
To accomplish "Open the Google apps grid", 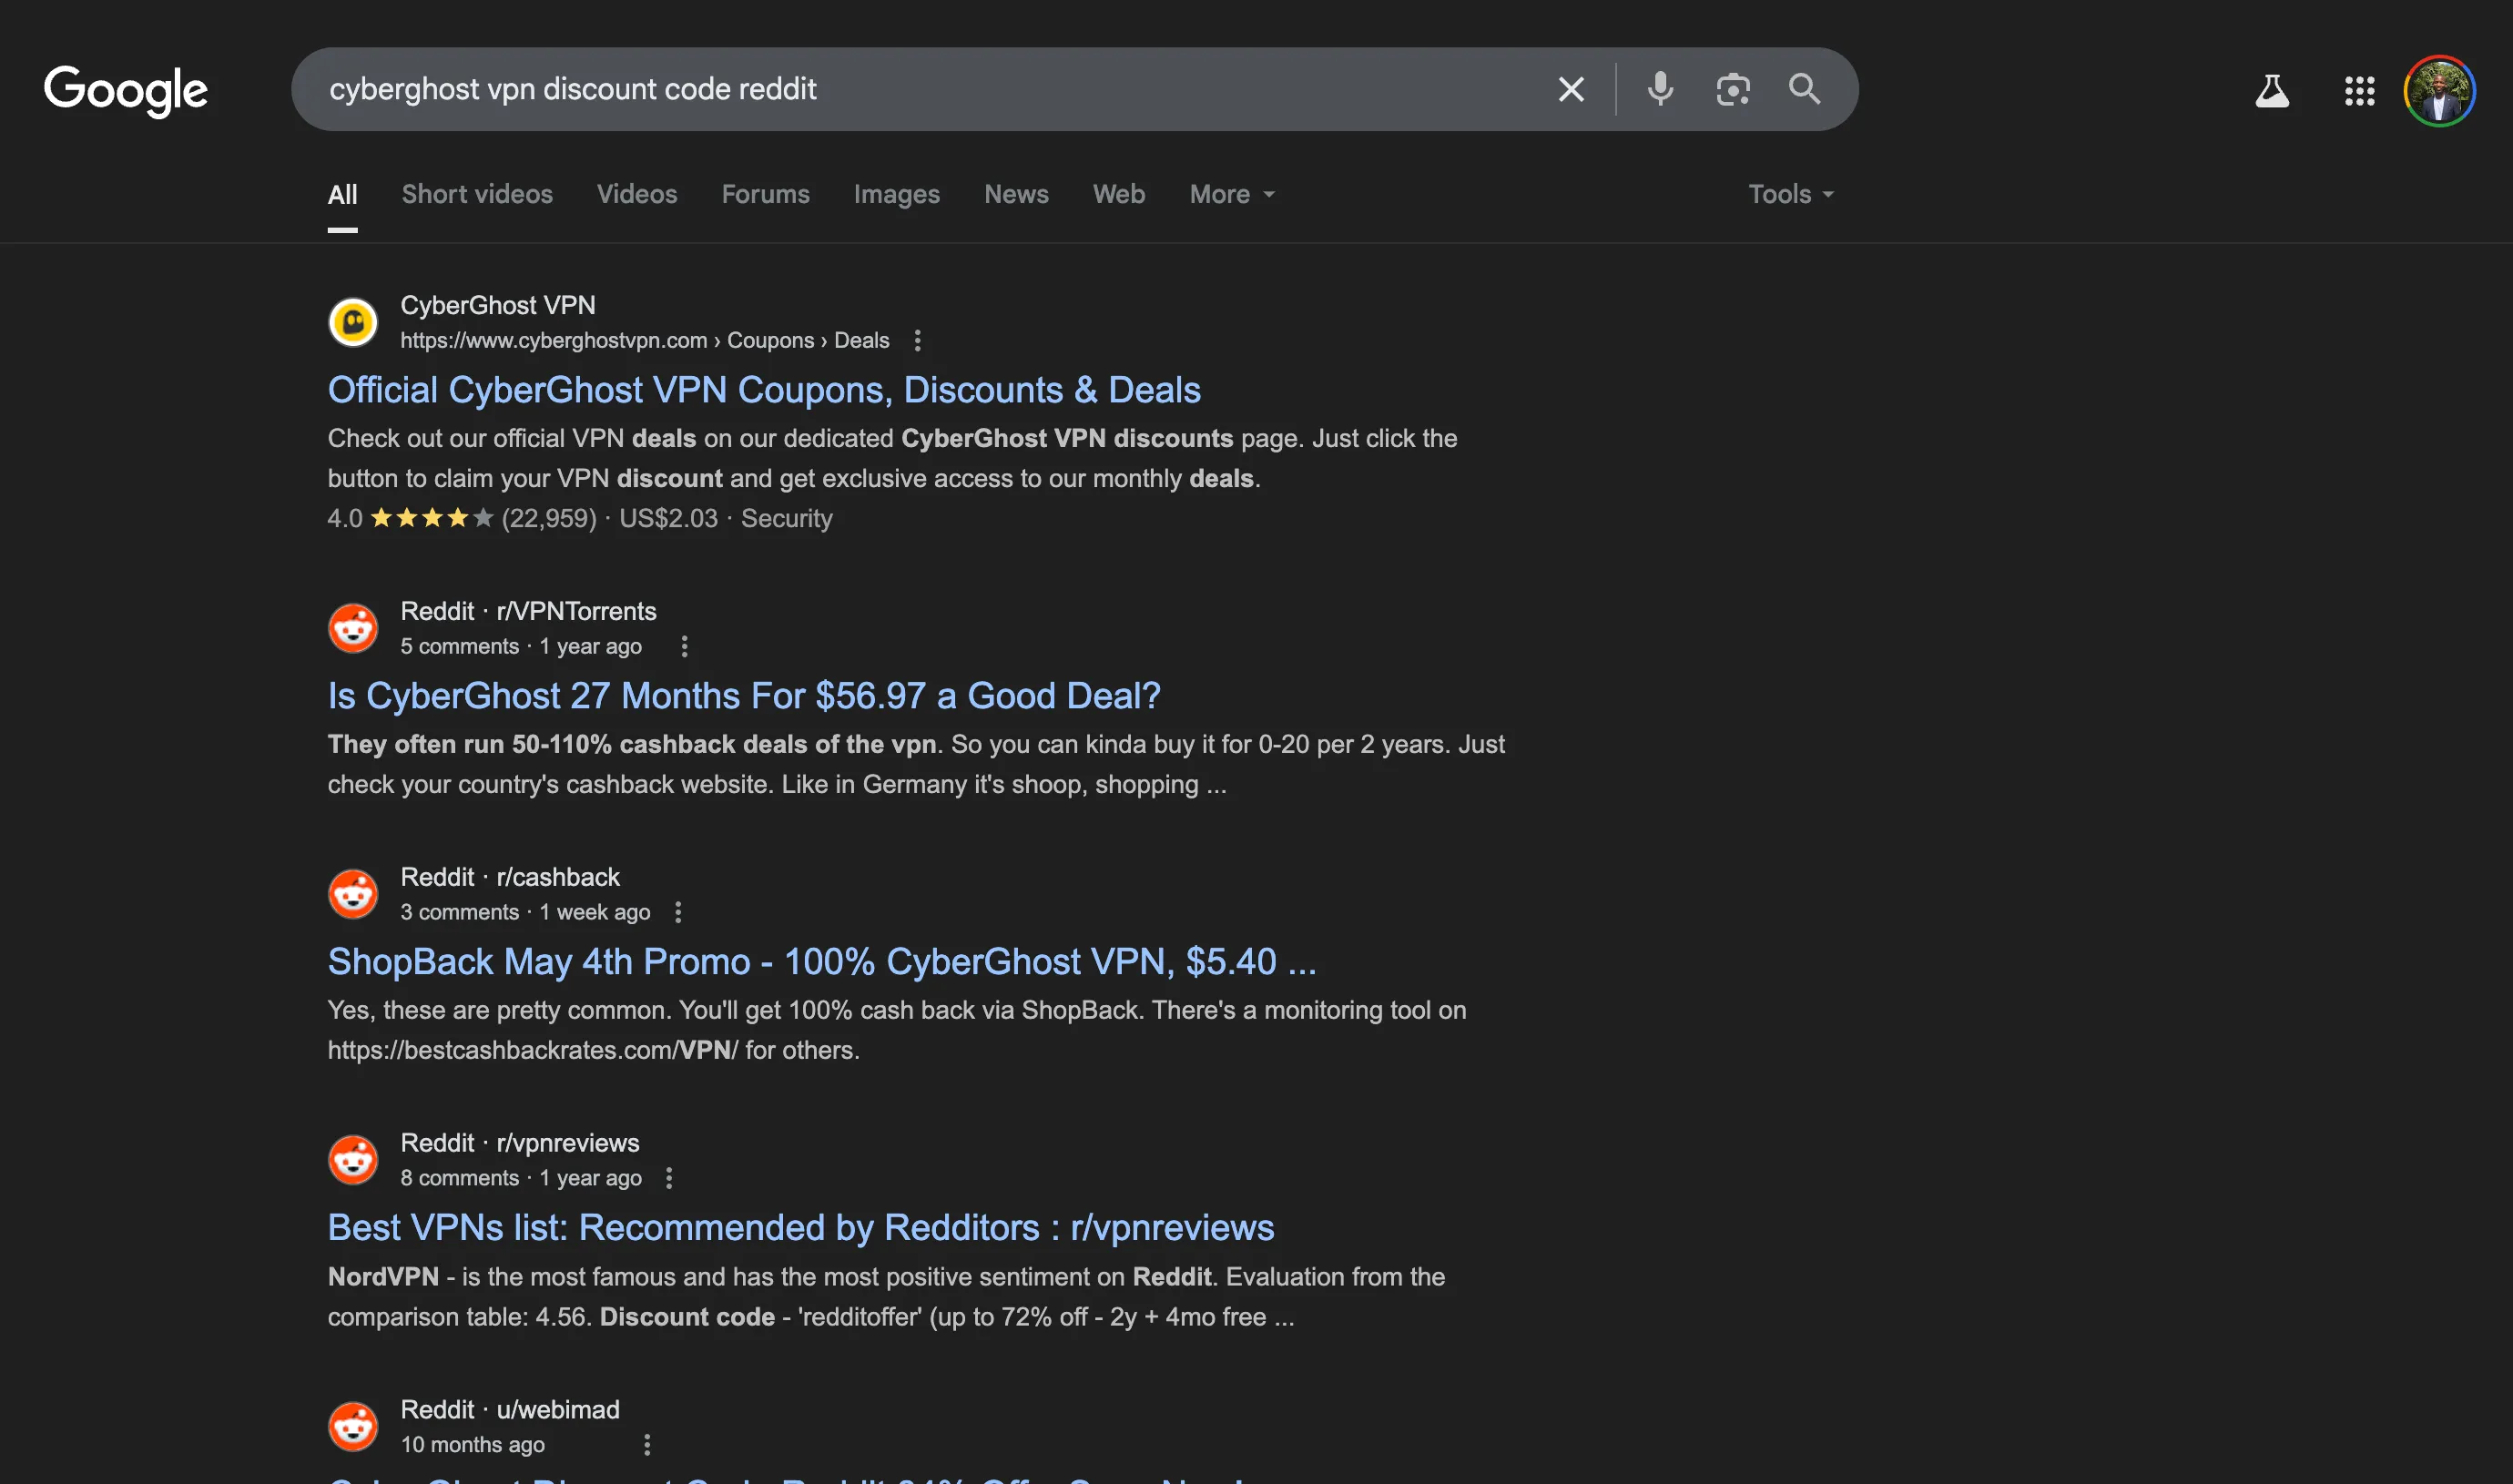I will click(2359, 91).
